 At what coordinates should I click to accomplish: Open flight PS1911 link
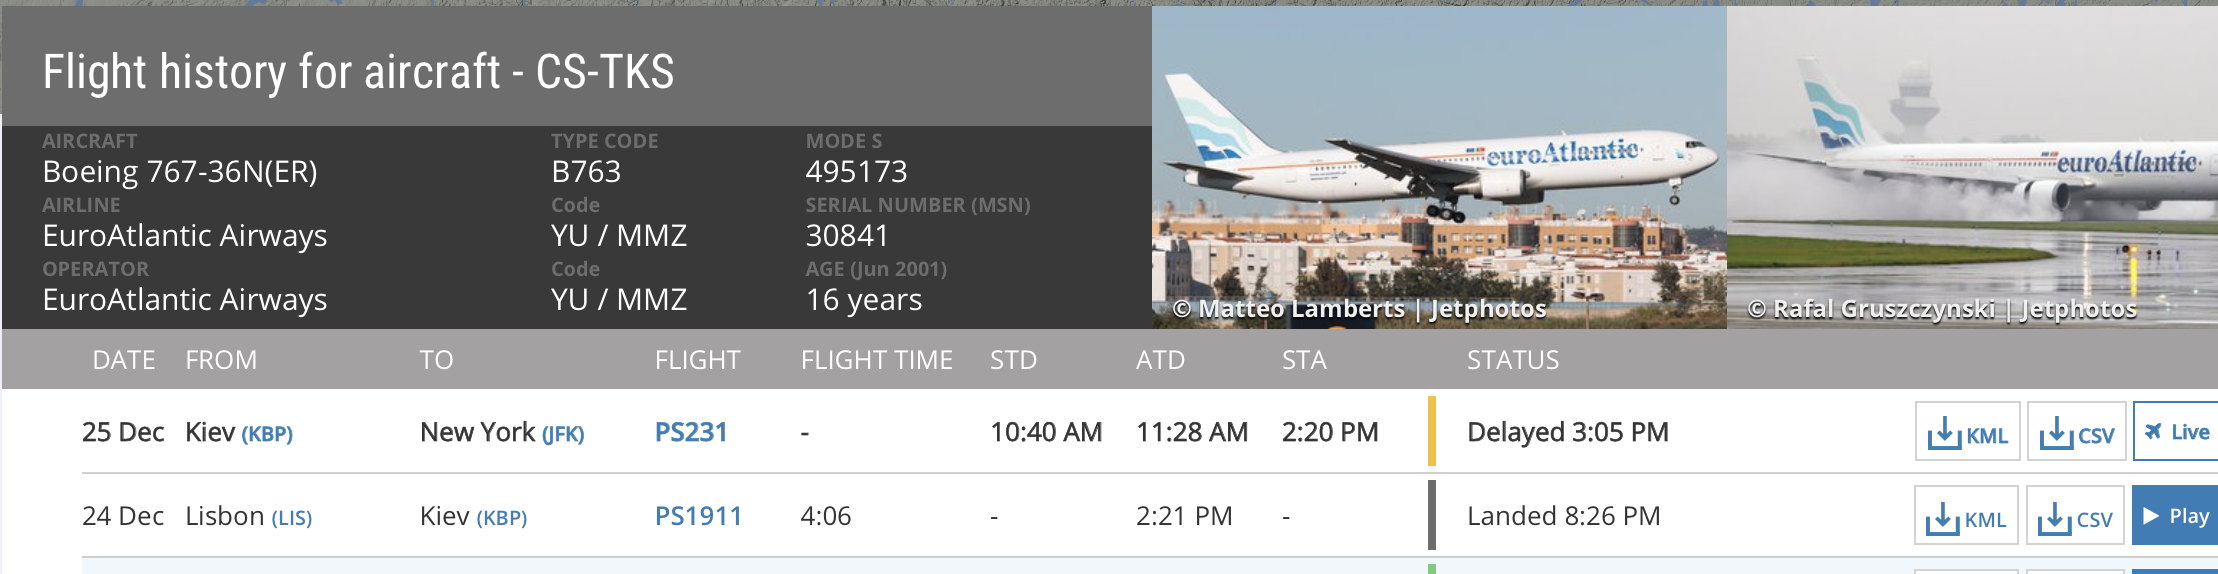pos(697,516)
